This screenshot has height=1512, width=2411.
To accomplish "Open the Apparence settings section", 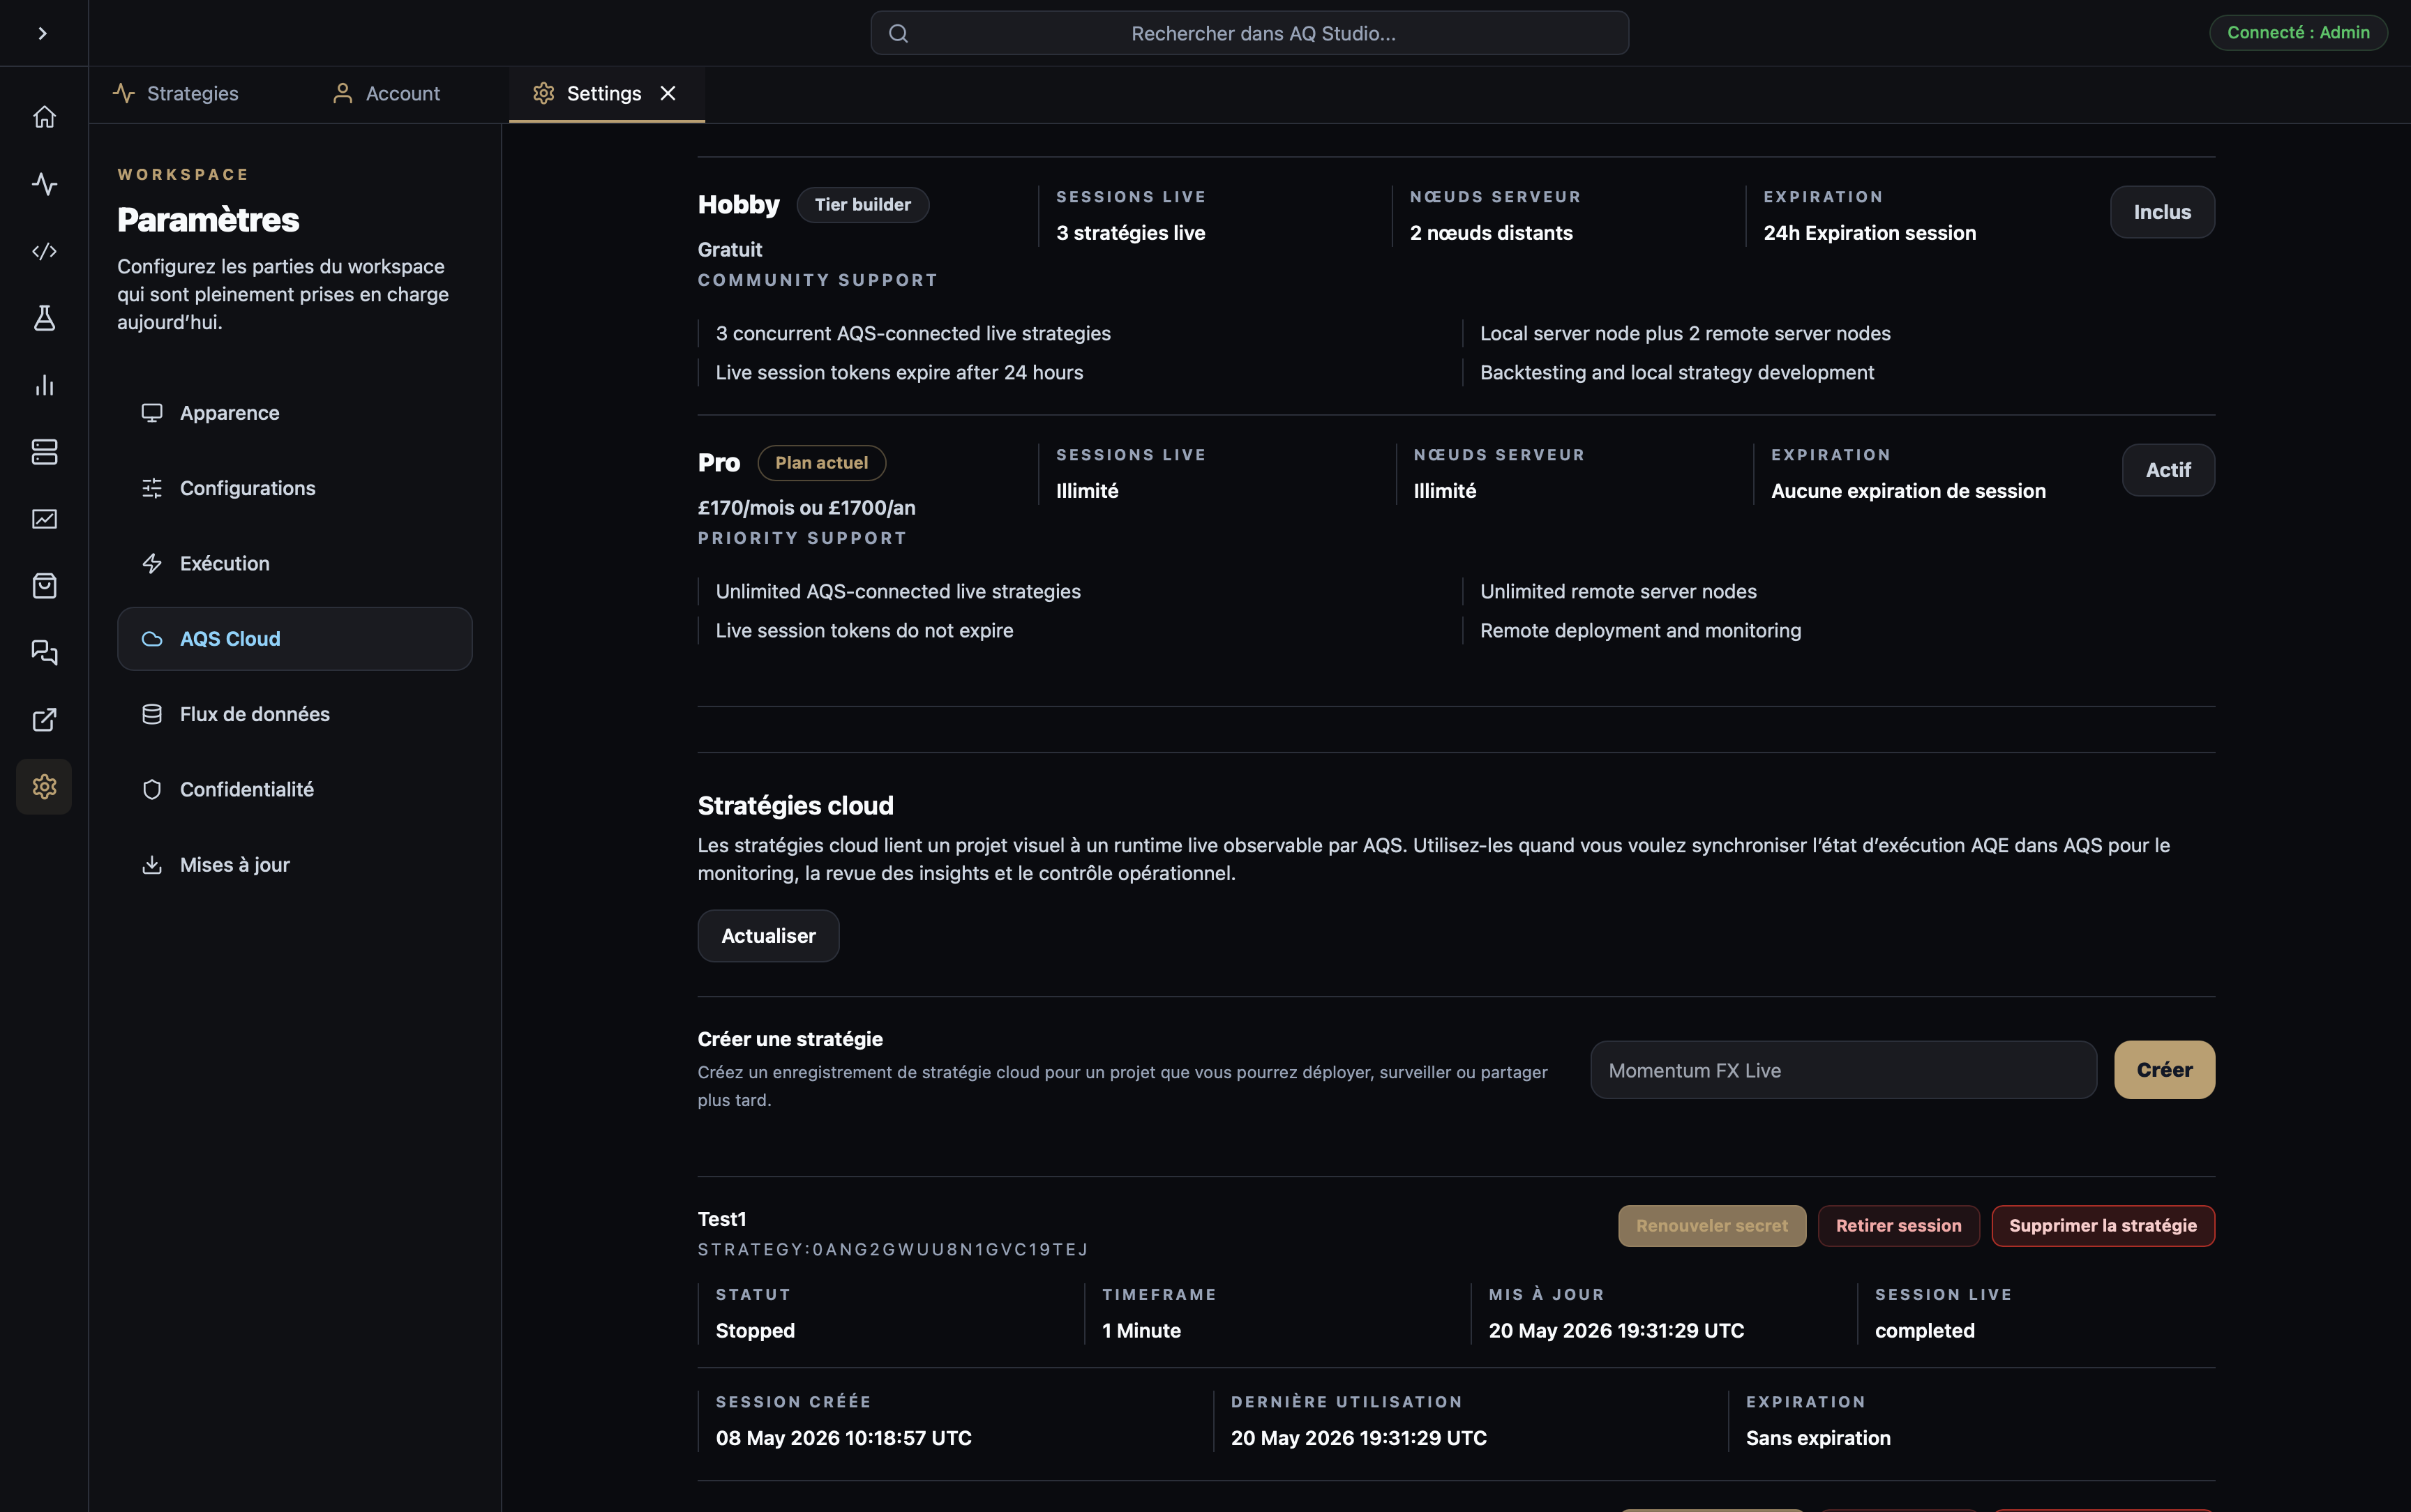I will (294, 413).
